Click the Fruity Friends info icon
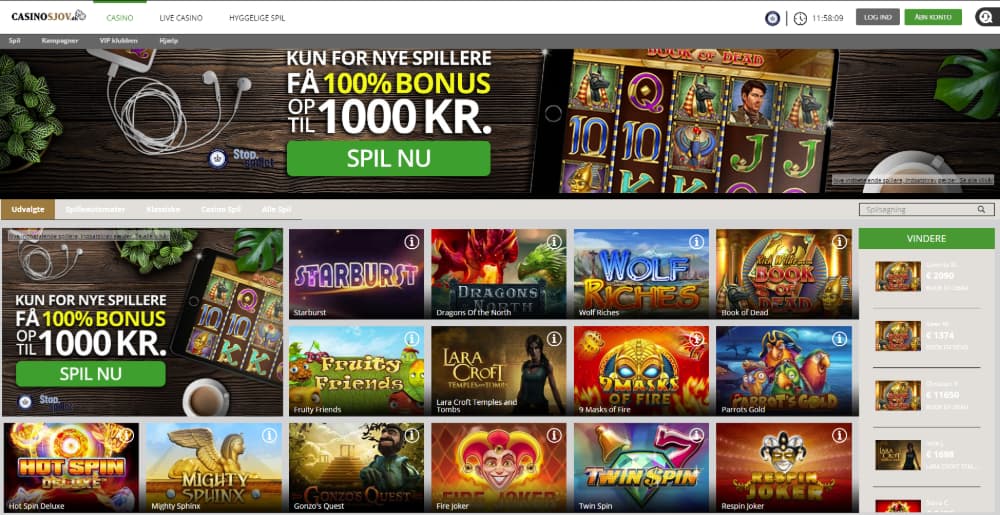Screen dimensions: 1000x515 tap(411, 338)
